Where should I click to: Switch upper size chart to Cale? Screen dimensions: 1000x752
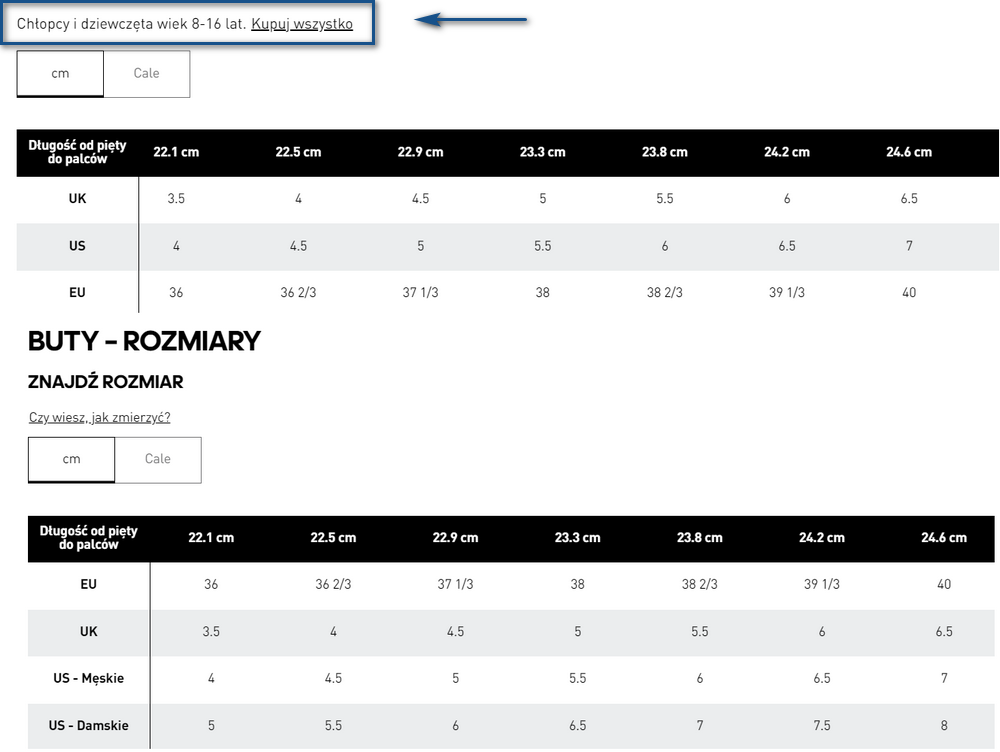(147, 73)
